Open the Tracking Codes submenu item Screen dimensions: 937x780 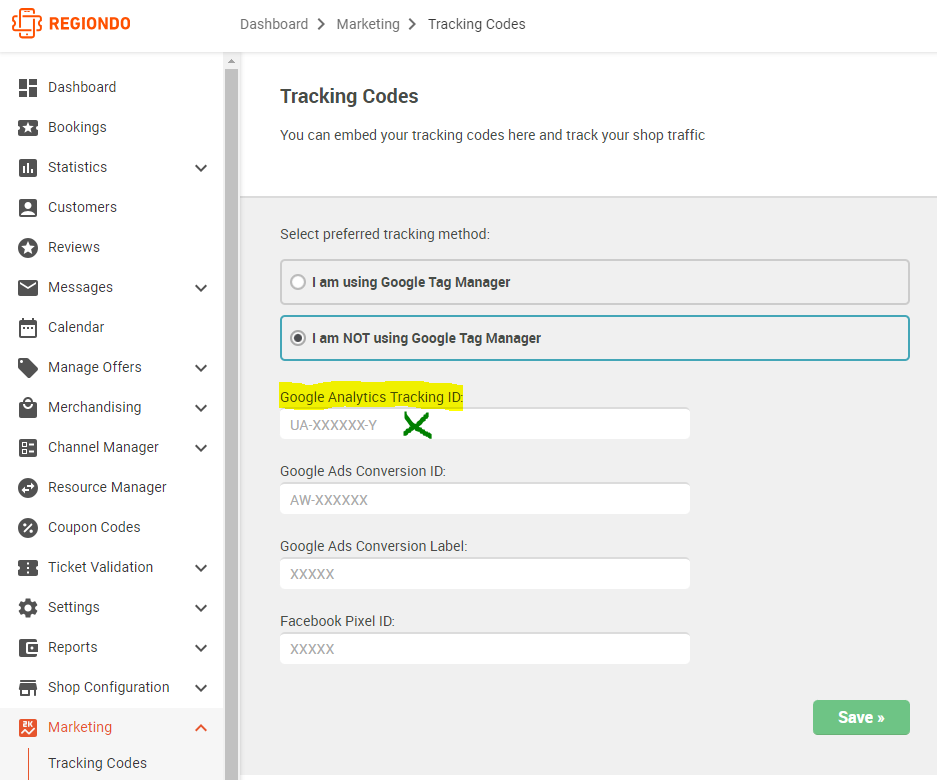pyautogui.click(x=97, y=763)
